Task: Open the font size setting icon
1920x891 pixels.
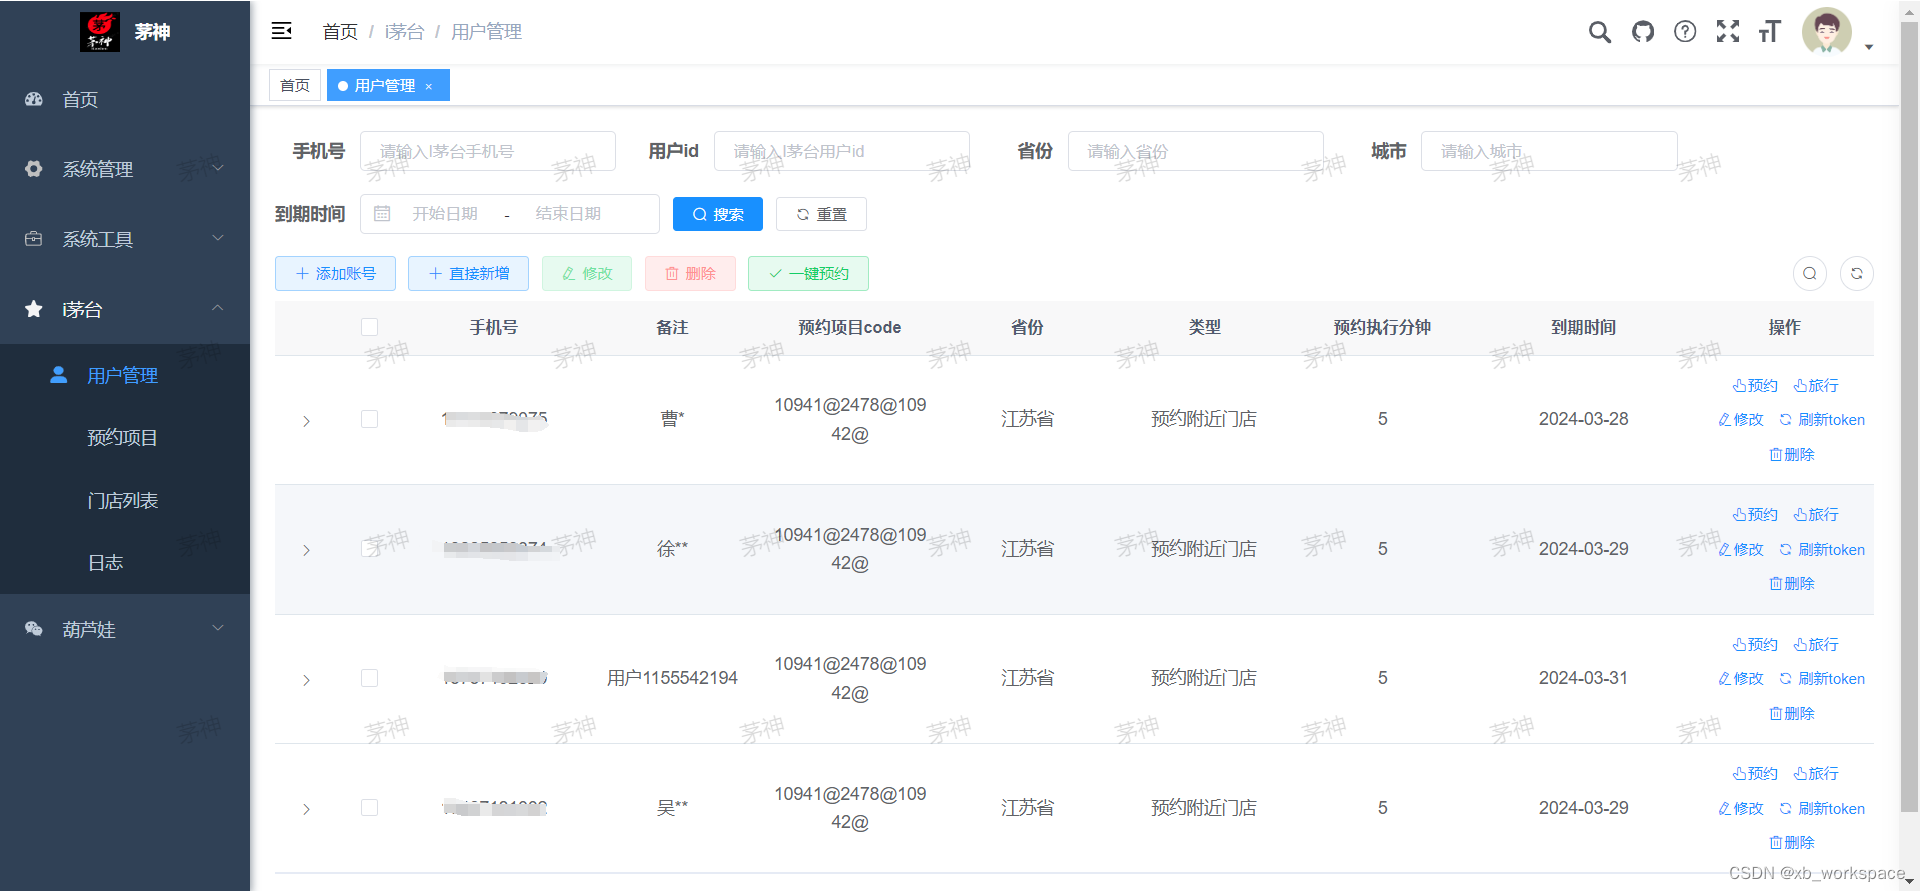Action: 1770,32
